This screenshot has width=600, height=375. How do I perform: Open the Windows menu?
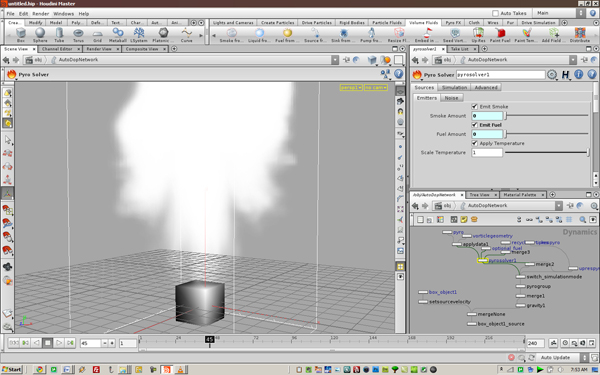tap(64, 13)
